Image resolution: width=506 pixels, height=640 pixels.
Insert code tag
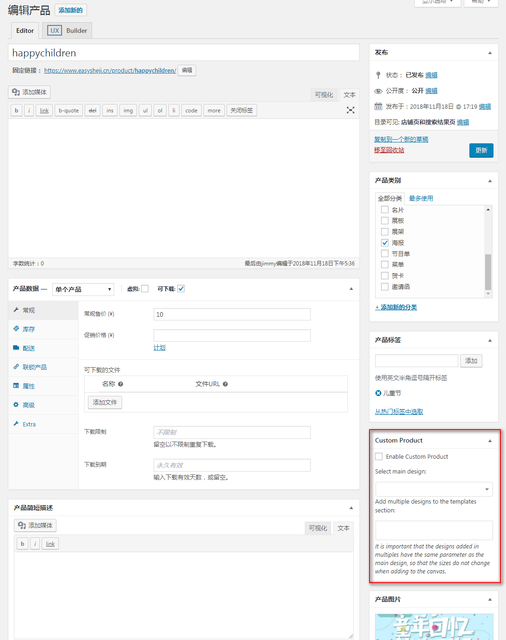tap(191, 111)
